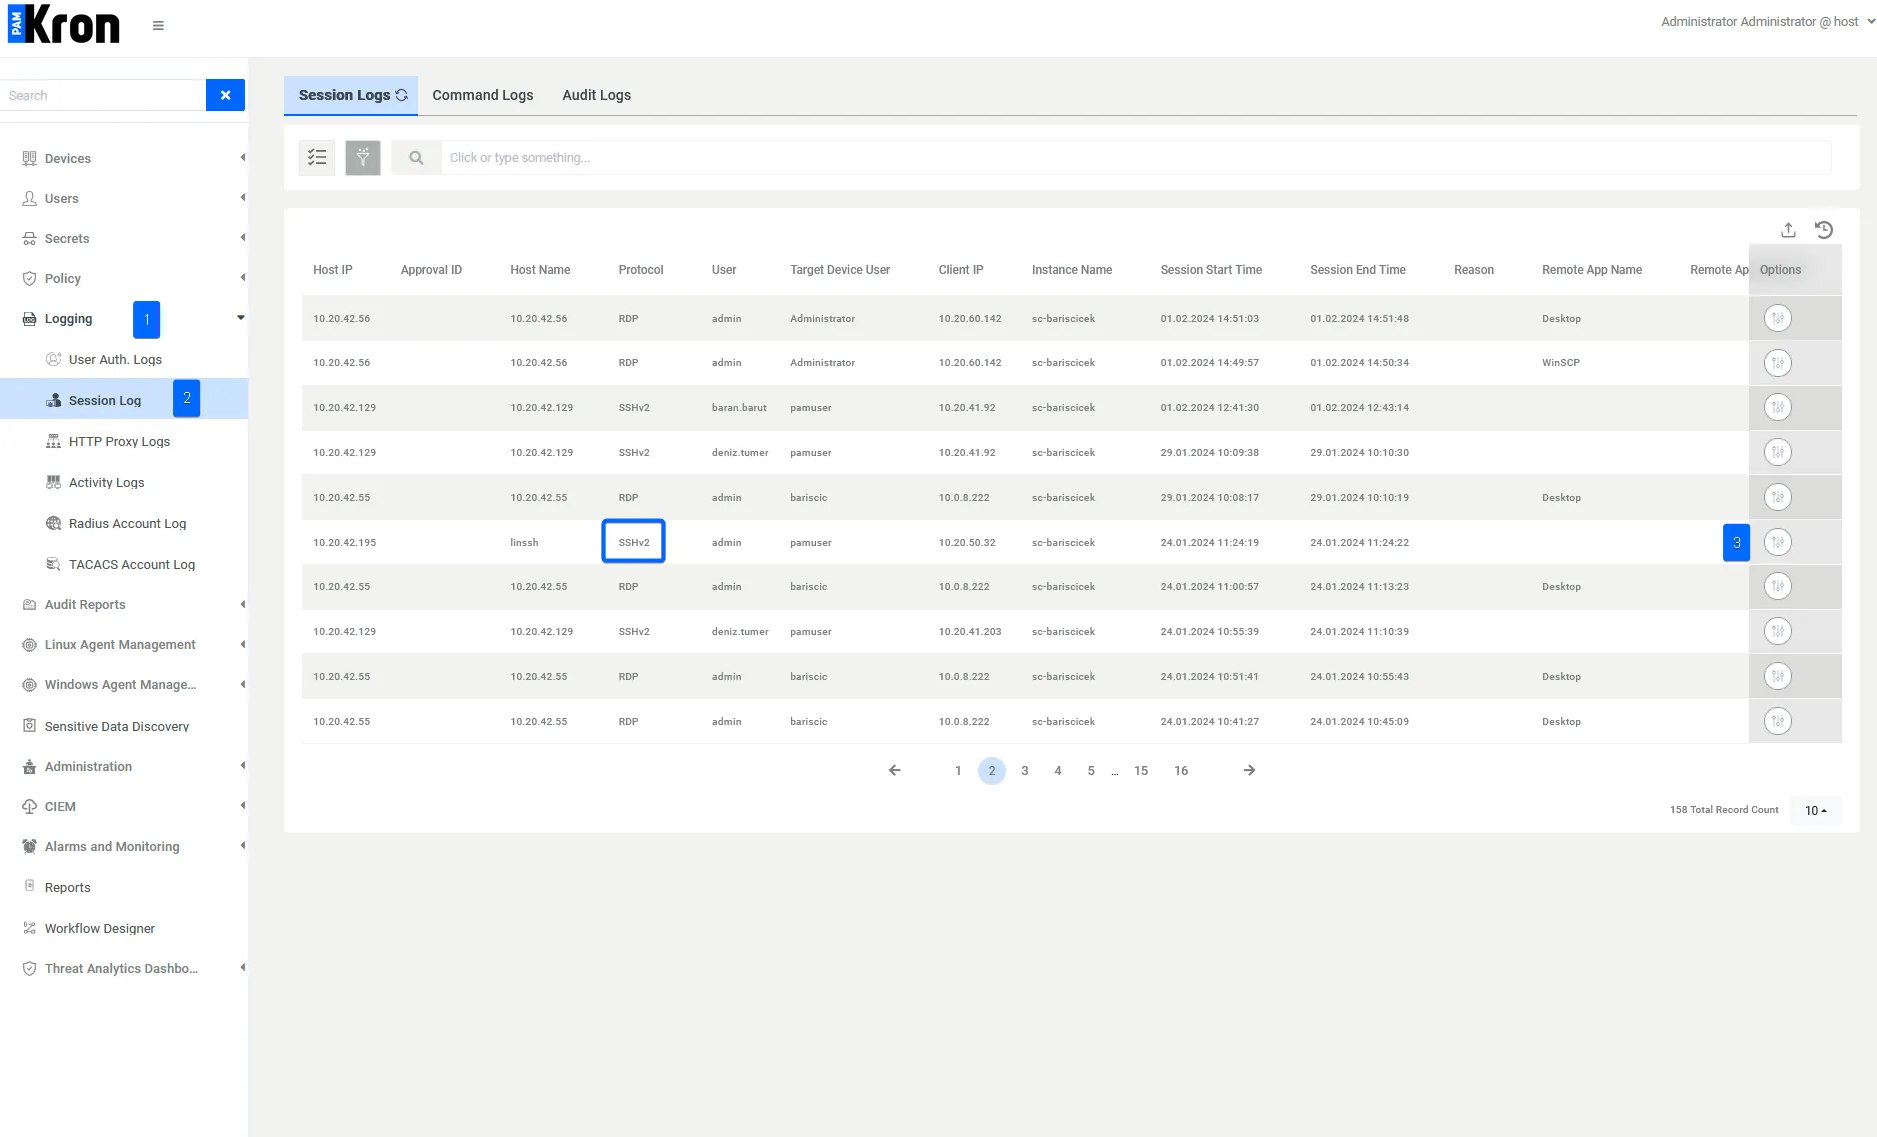This screenshot has height=1137, width=1877.
Task: Go to page 16
Action: tap(1181, 770)
